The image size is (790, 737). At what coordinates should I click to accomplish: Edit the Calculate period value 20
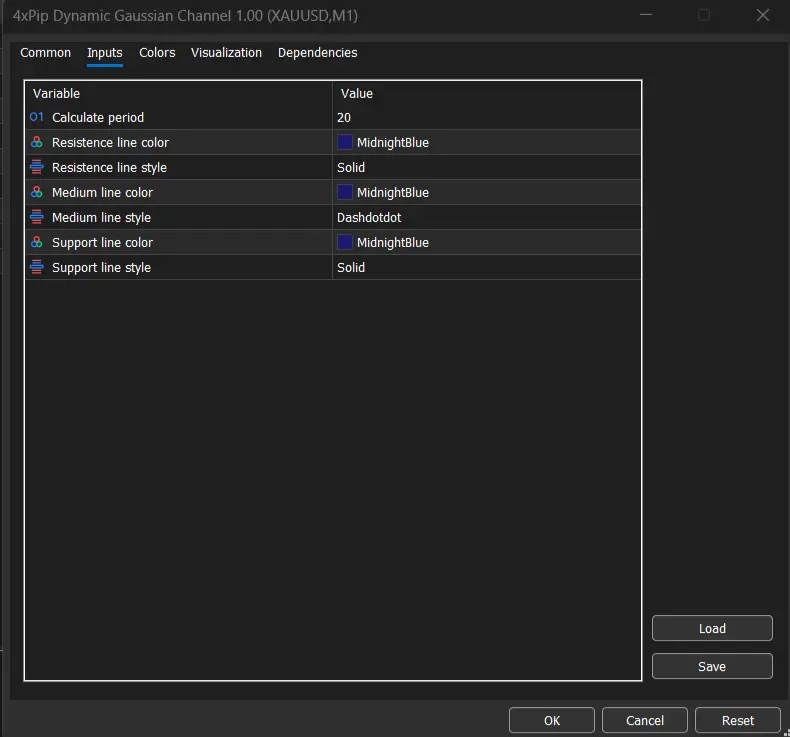click(x=486, y=117)
